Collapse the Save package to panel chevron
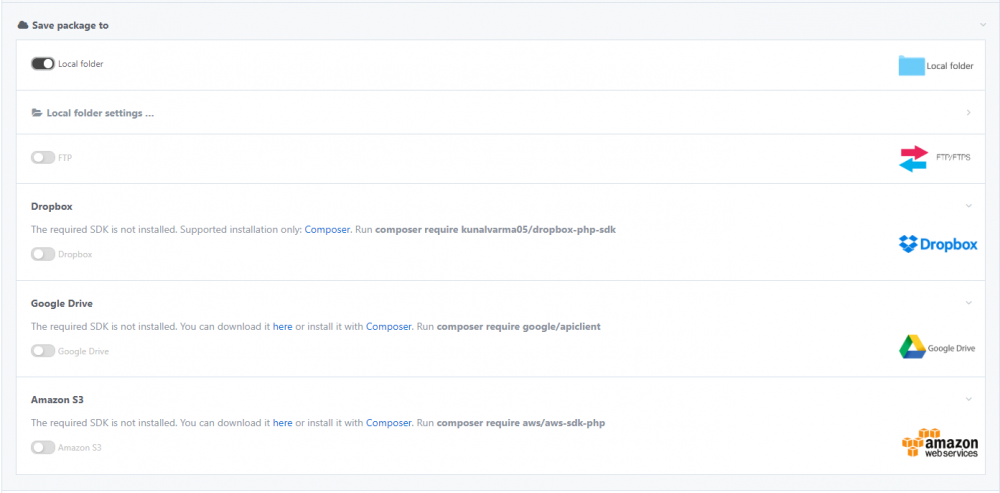 coord(983,25)
